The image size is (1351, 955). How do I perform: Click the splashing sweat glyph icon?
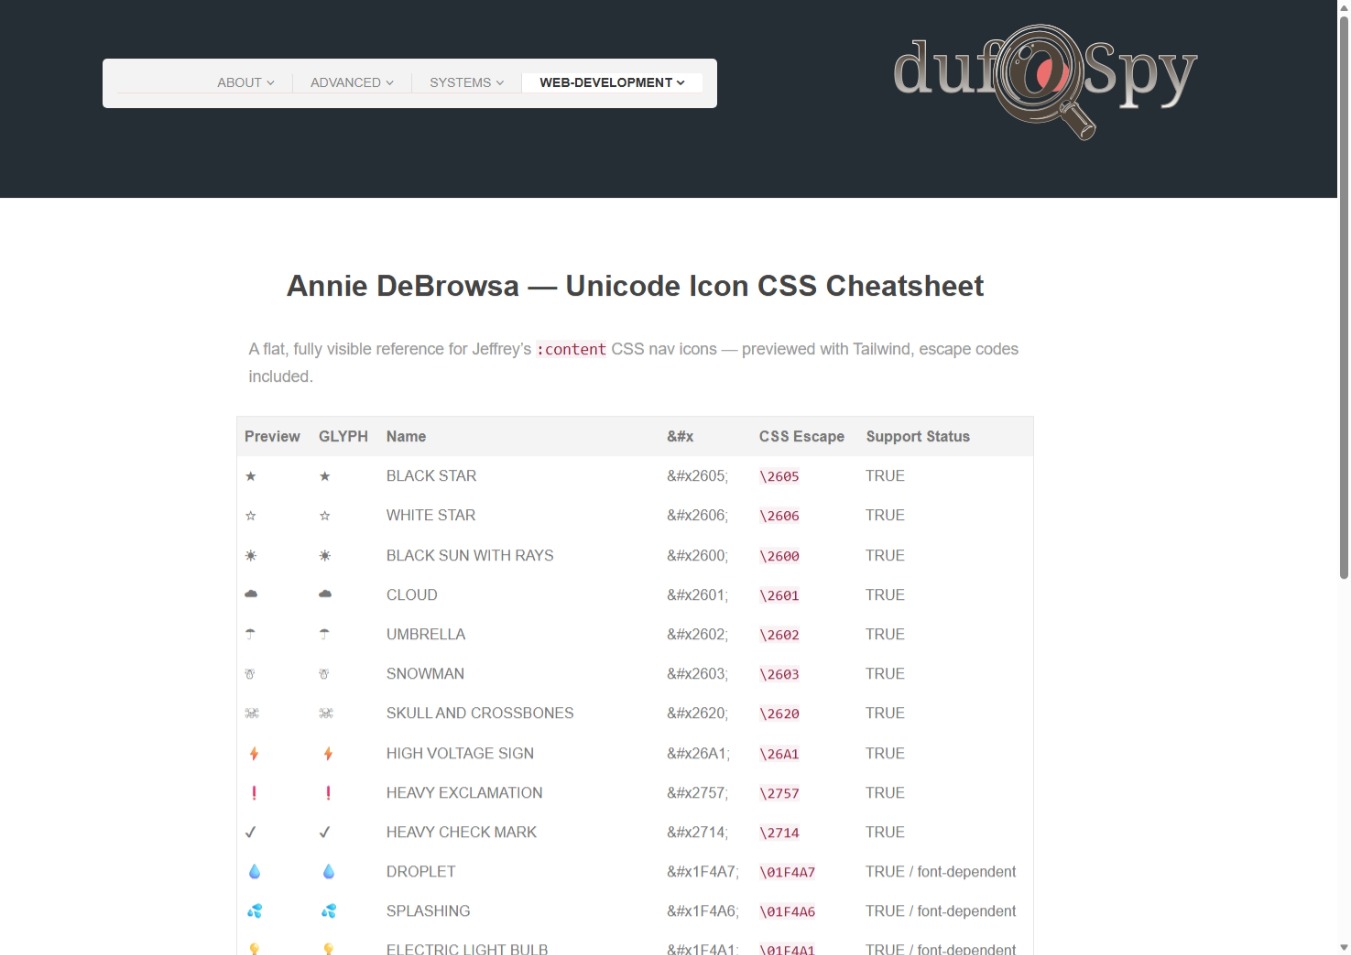click(328, 911)
